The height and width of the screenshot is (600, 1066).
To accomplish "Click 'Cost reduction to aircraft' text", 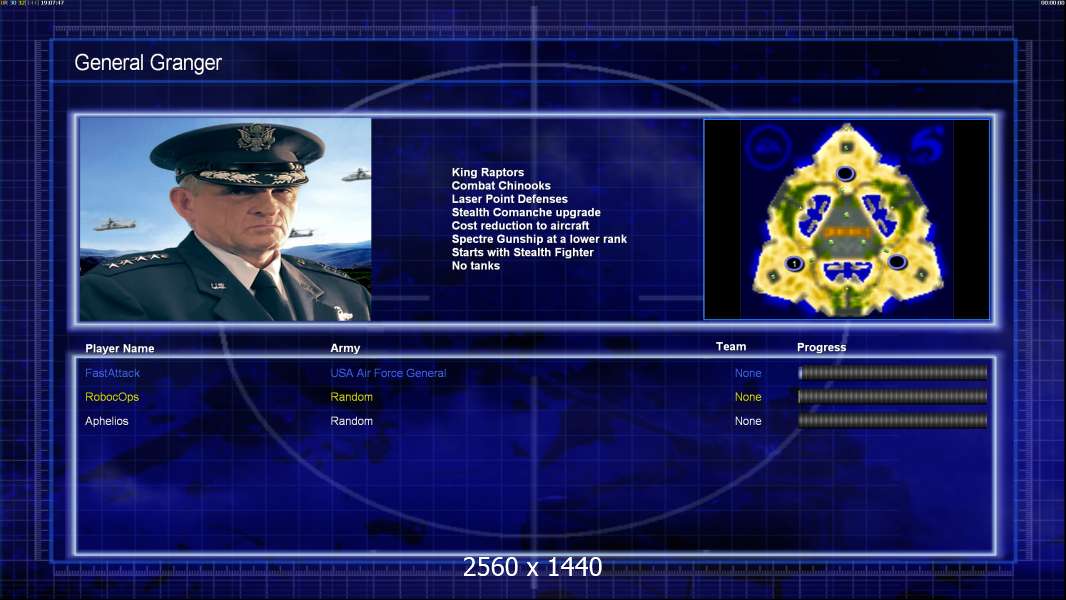I will (521, 226).
